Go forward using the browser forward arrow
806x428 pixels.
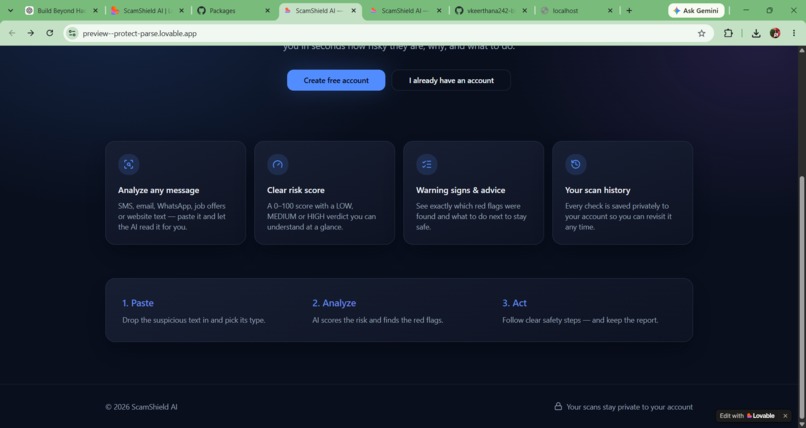(31, 33)
